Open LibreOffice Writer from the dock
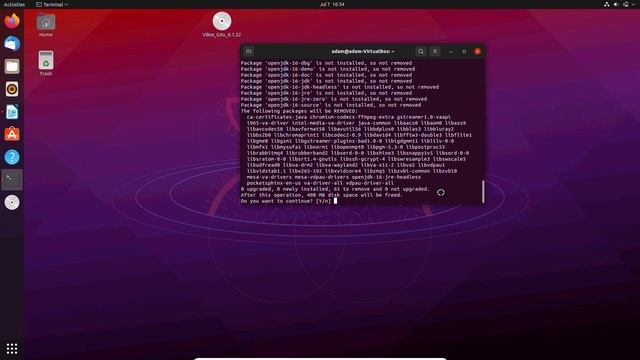 pyautogui.click(x=12, y=111)
